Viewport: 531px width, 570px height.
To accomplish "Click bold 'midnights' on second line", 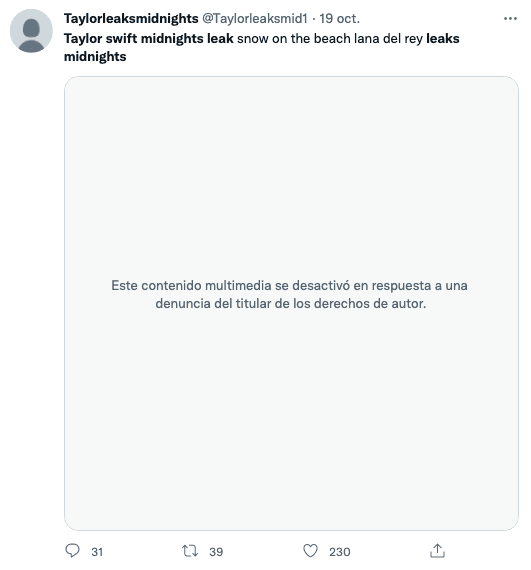I will [95, 57].
